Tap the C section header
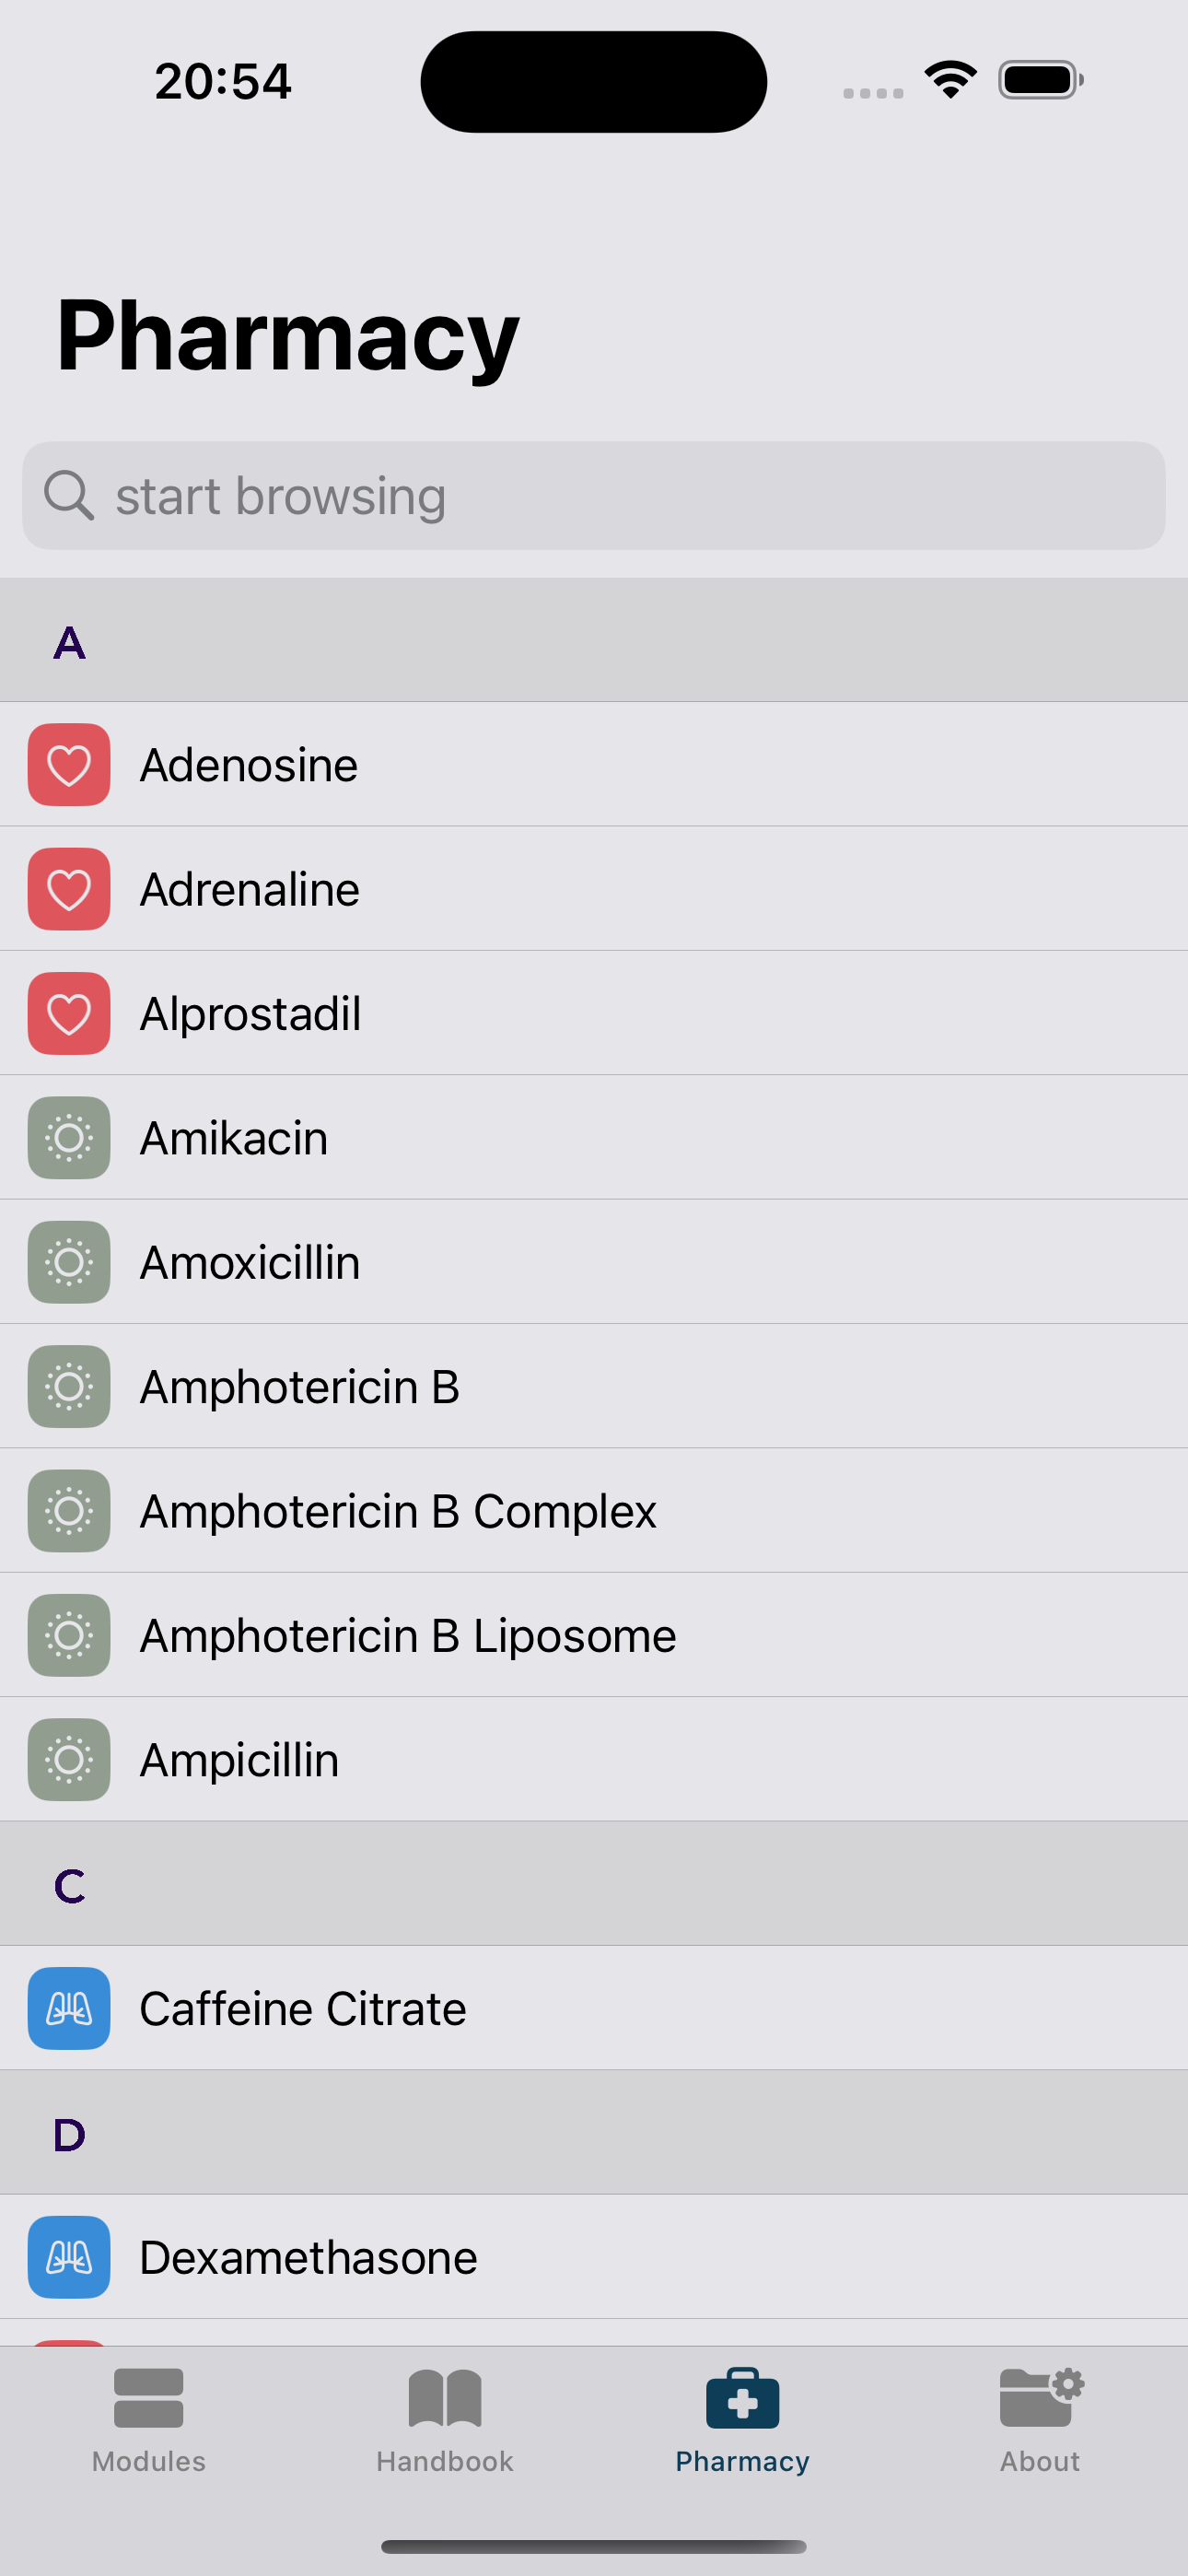 594,1884
